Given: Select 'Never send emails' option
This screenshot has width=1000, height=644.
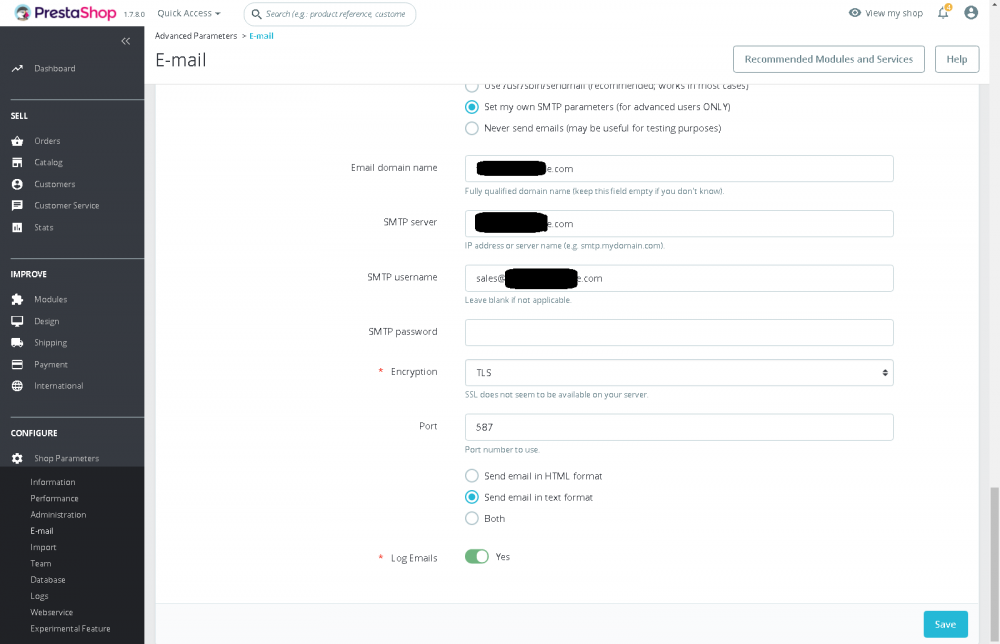Looking at the screenshot, I should tap(471, 128).
